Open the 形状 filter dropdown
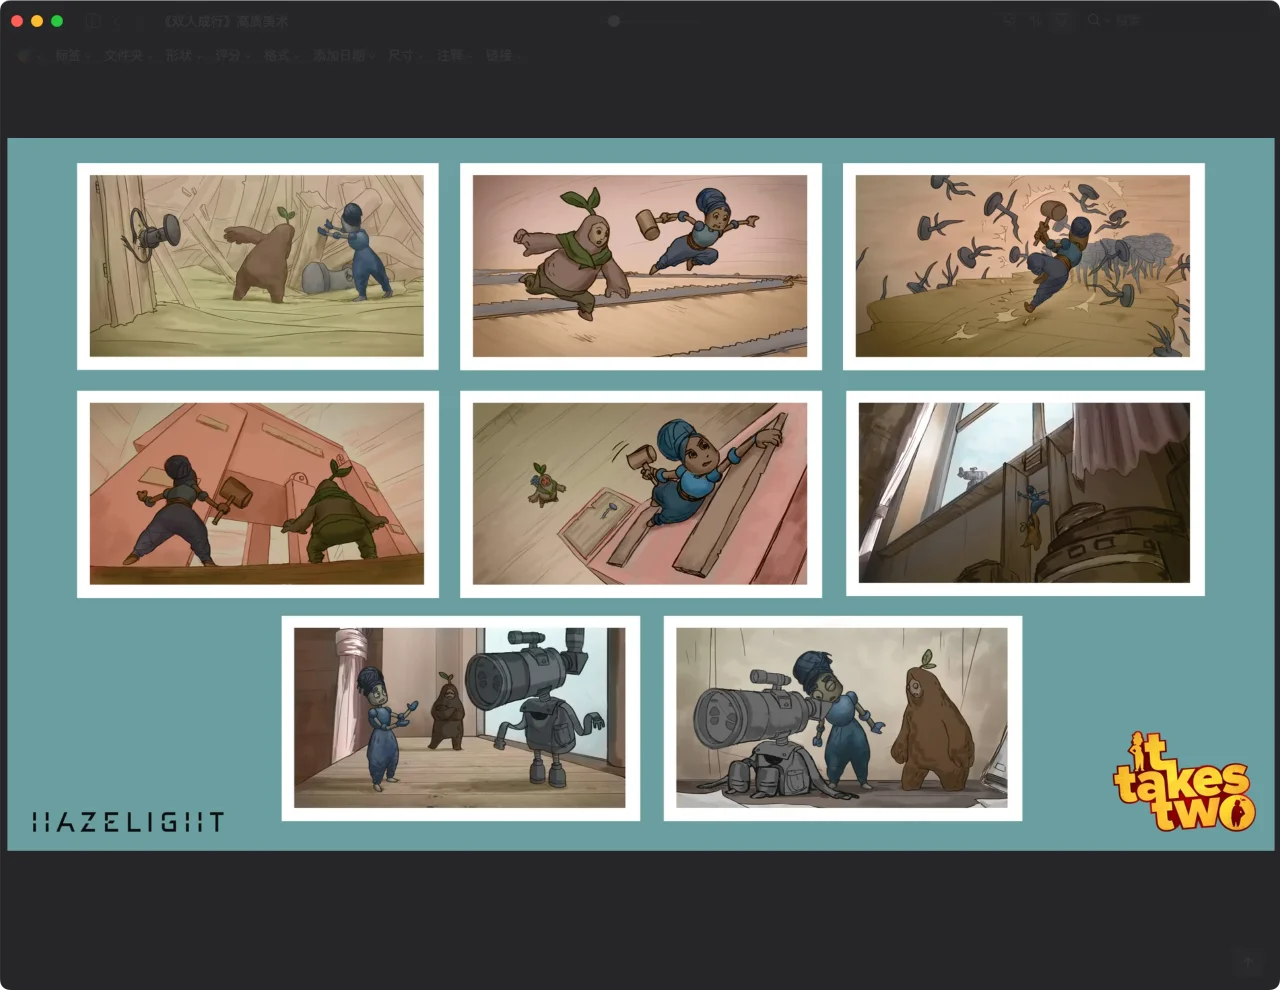Viewport: 1280px width, 990px height. pos(182,56)
